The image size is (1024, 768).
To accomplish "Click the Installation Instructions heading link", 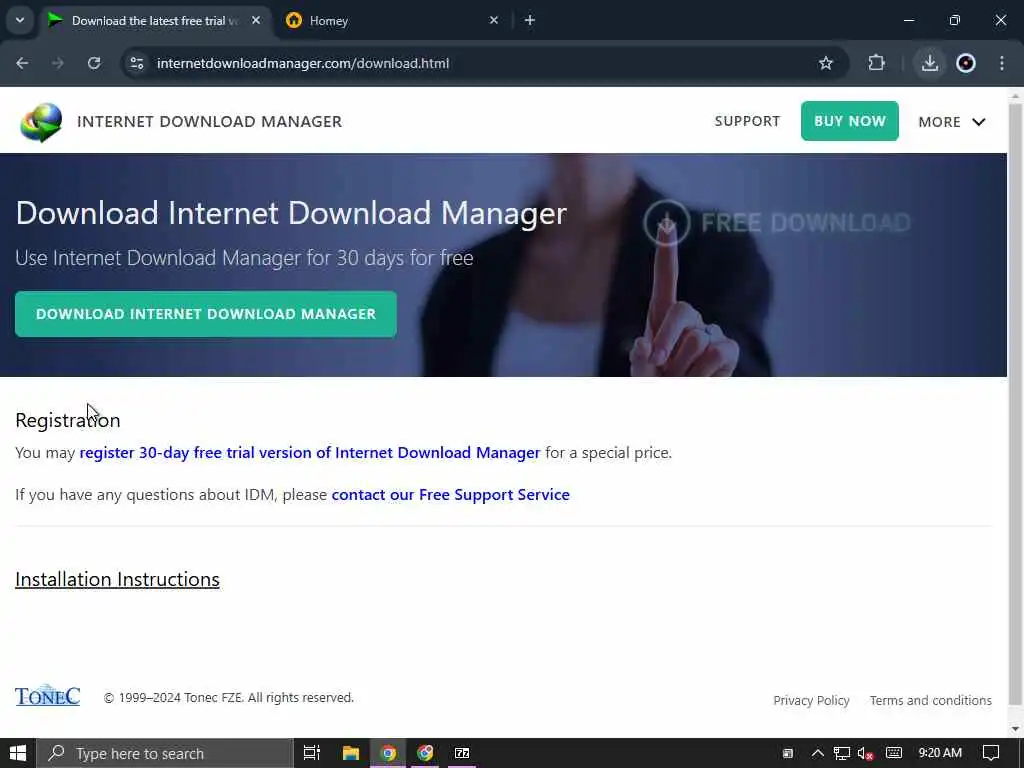I will point(118,579).
